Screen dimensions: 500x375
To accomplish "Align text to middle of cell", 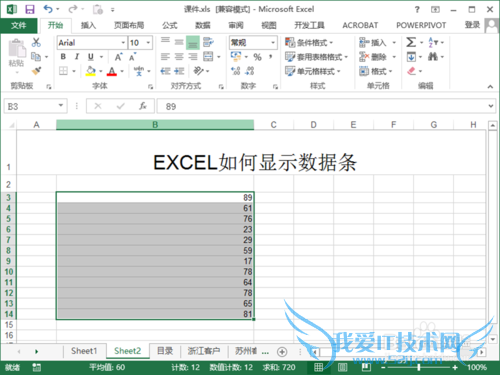I will pyautogui.click(x=179, y=42).
